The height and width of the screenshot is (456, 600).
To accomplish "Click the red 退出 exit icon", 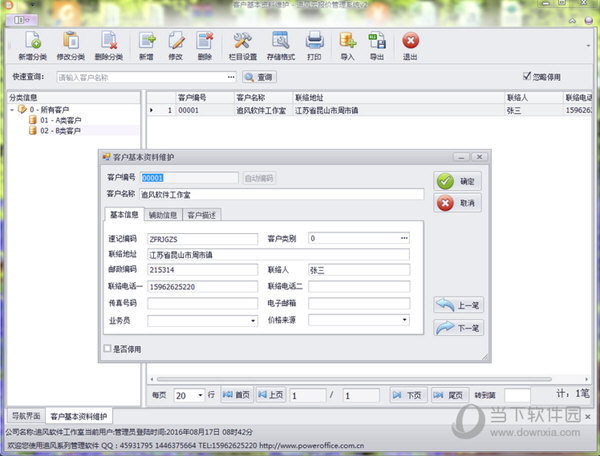I will tap(410, 46).
